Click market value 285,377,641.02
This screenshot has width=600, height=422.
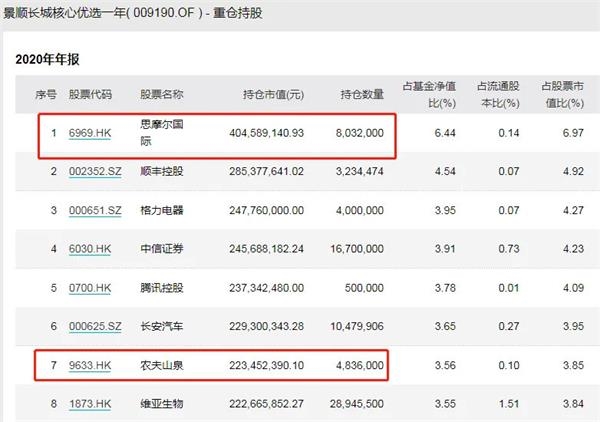(x=267, y=171)
